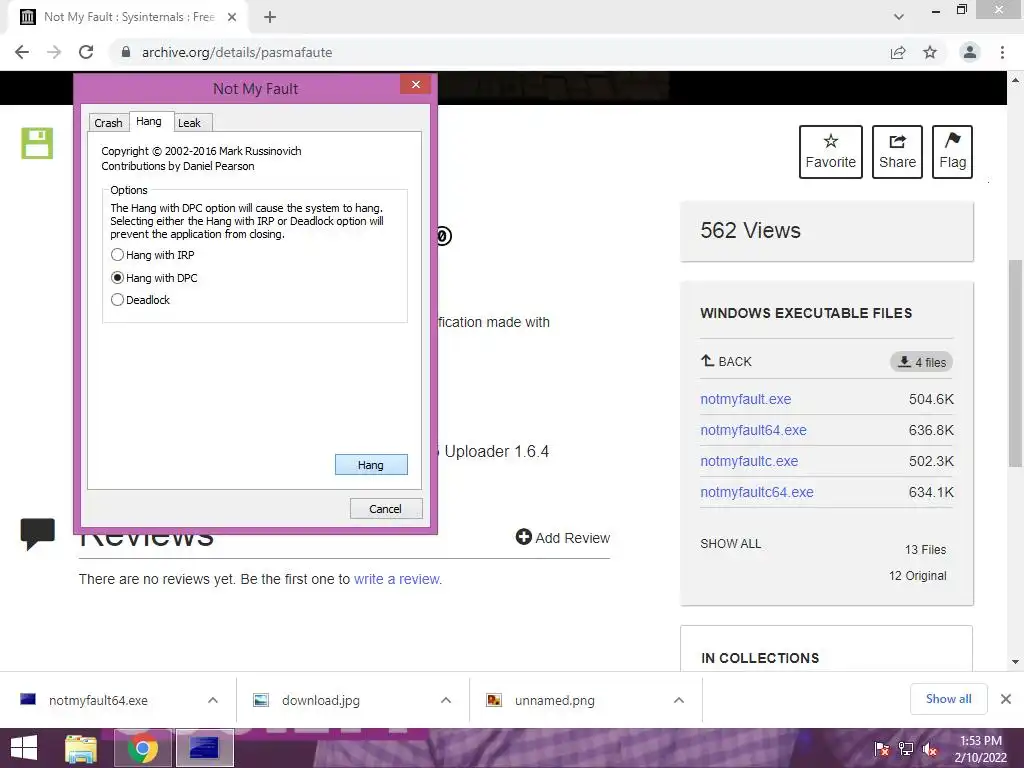
Task: Download all via 4 files button
Action: (x=921, y=362)
